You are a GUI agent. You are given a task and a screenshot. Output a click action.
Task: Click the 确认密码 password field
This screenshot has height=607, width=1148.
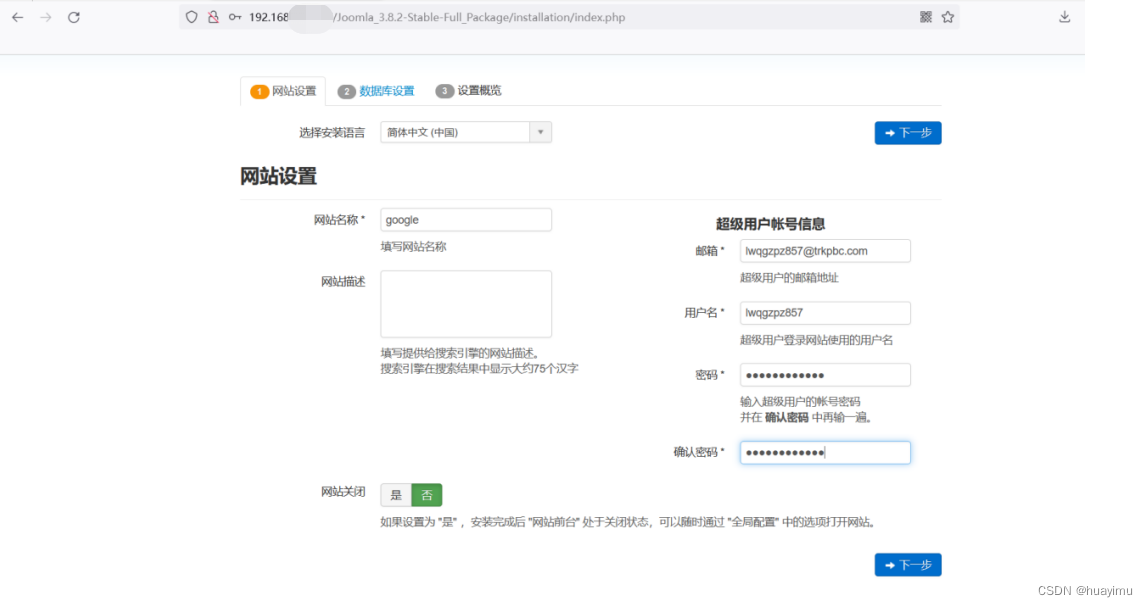[x=825, y=452]
